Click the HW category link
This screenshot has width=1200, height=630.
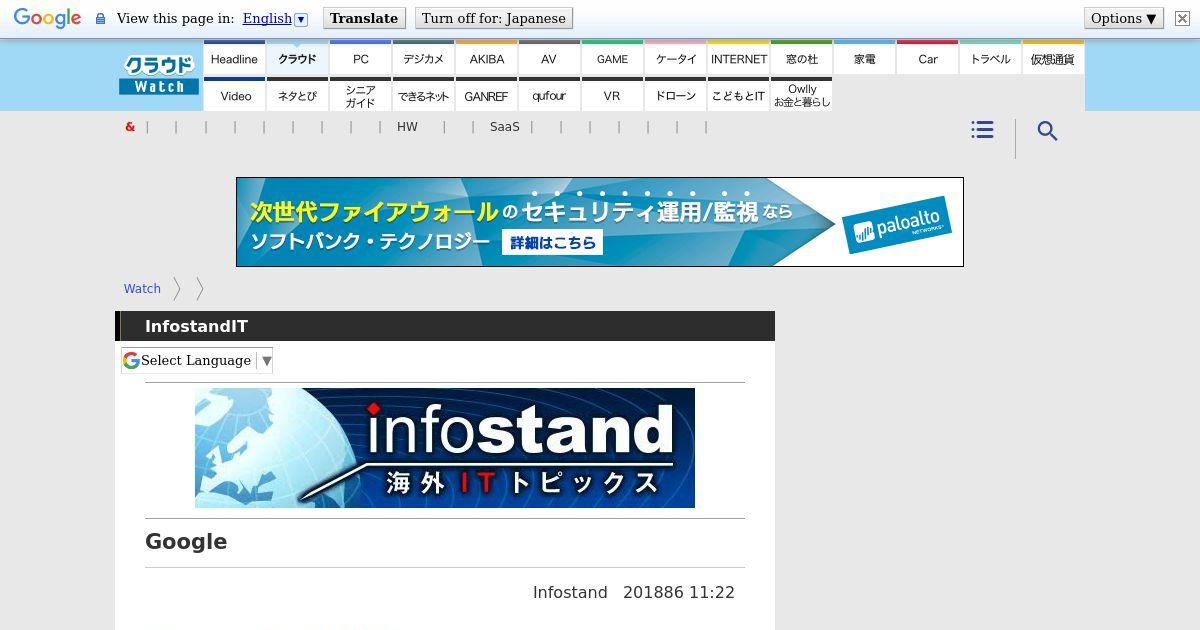(407, 127)
